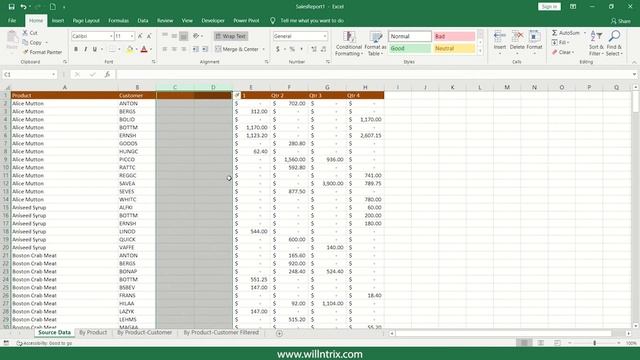Open Find & Select
Viewport: 640px width, 360px height.
[x=614, y=43]
